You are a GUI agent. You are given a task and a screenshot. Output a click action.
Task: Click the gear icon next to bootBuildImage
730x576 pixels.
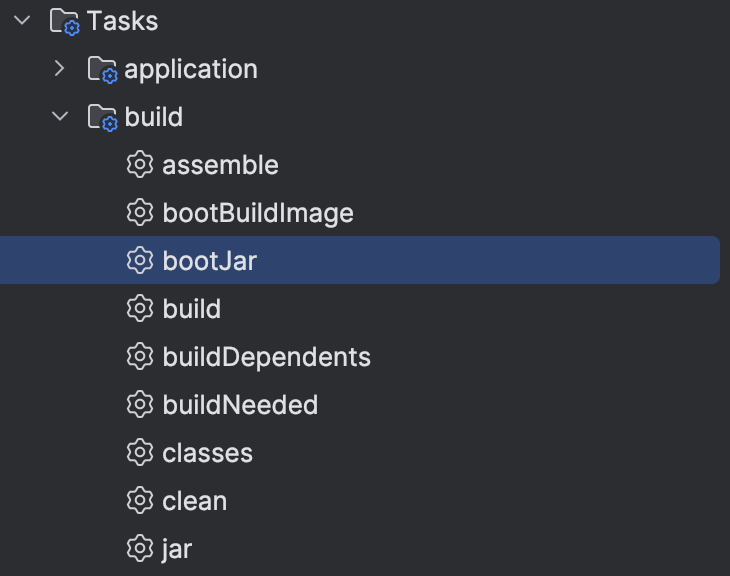coord(140,213)
